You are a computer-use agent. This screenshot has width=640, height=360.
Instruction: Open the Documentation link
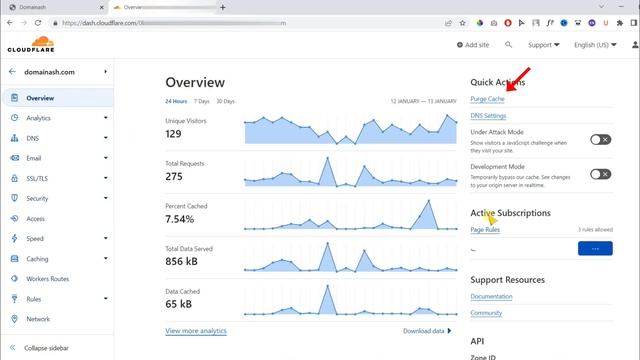[x=491, y=296]
